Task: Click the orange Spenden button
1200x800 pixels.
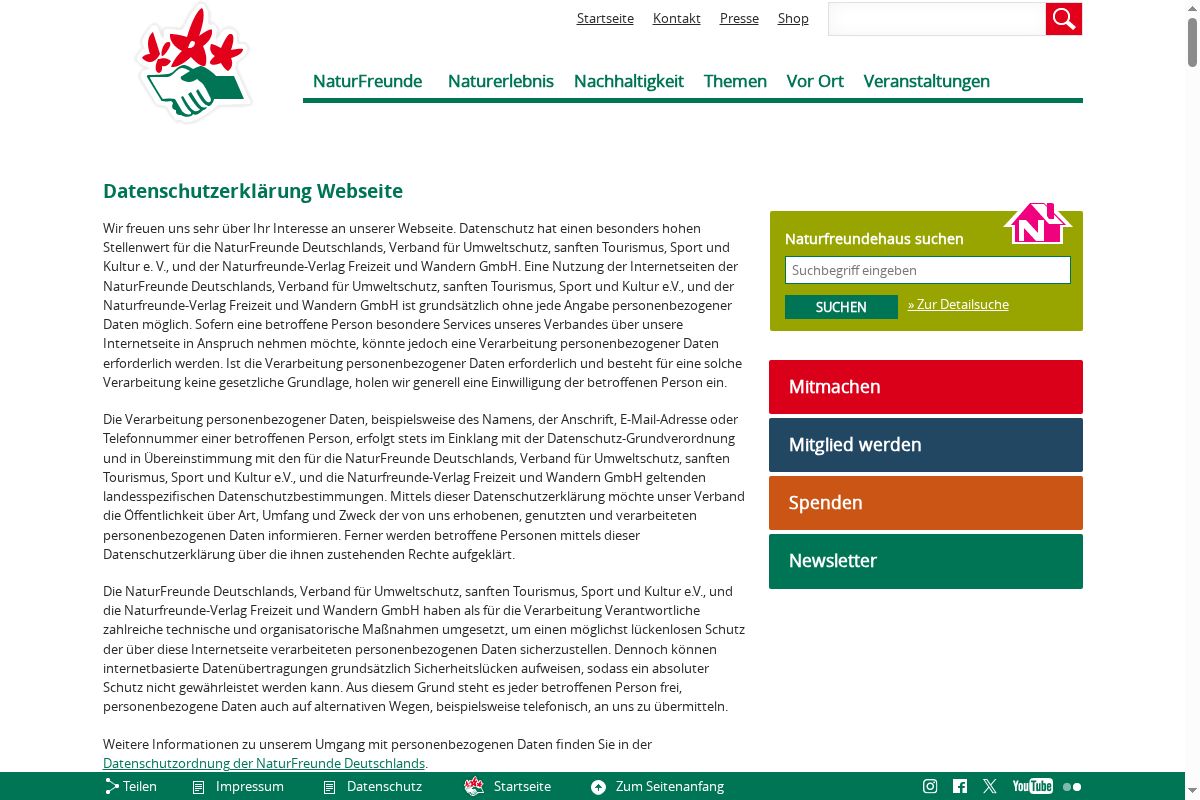Action: click(x=926, y=503)
